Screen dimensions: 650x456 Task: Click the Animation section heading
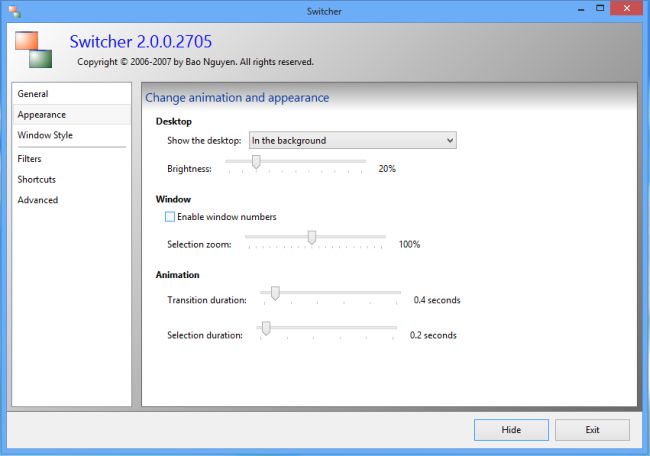(x=177, y=275)
